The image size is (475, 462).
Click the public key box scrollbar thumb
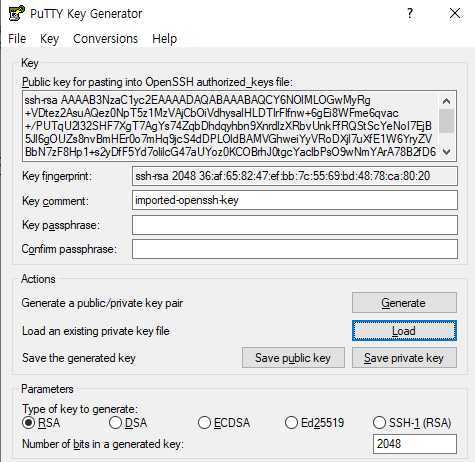446,121
